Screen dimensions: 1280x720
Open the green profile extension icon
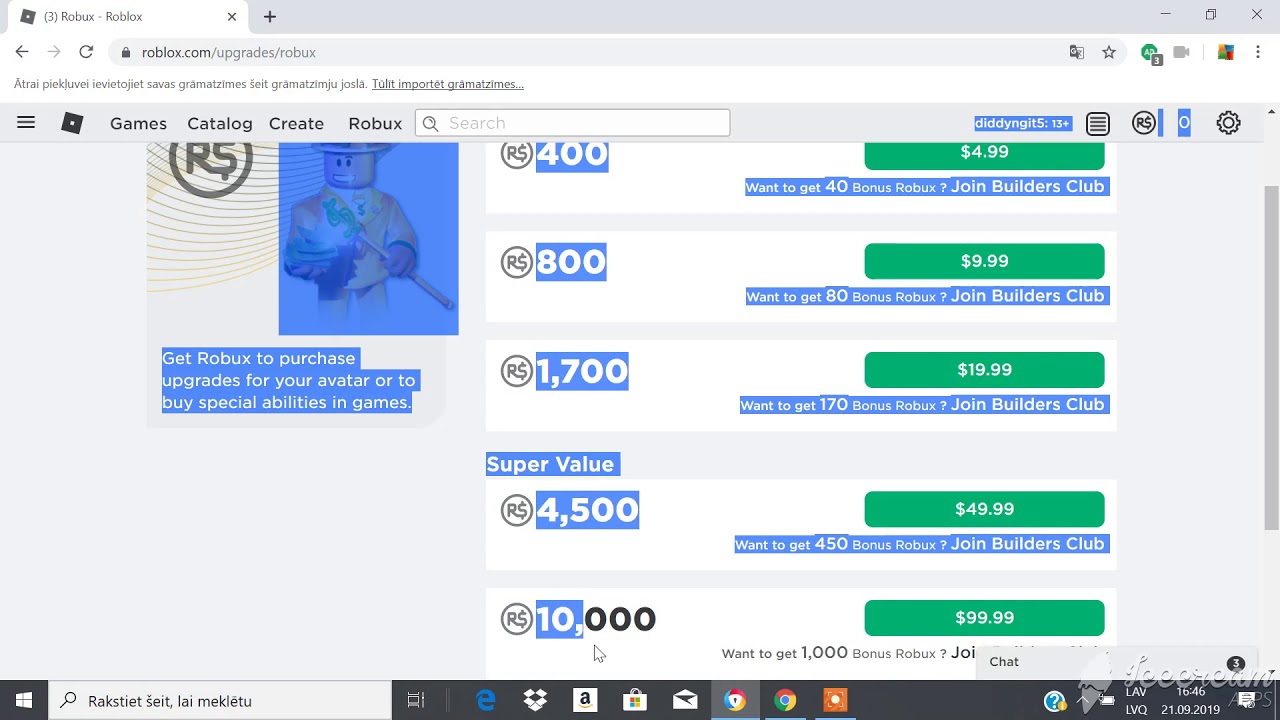pyautogui.click(x=1151, y=53)
